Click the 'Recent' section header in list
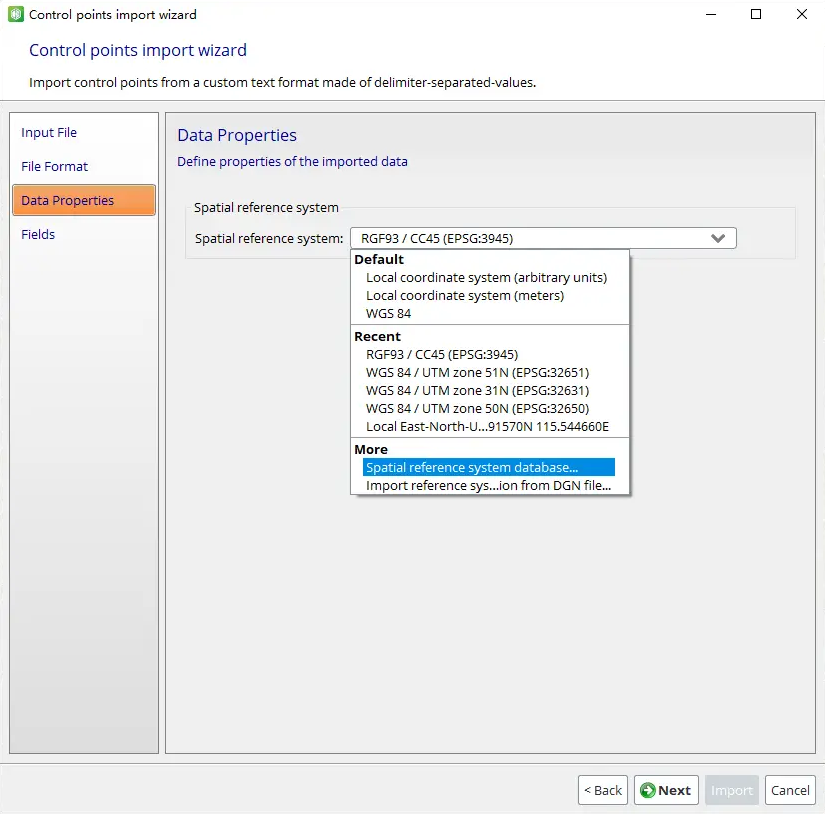The width and height of the screenshot is (825, 814). pos(377,336)
